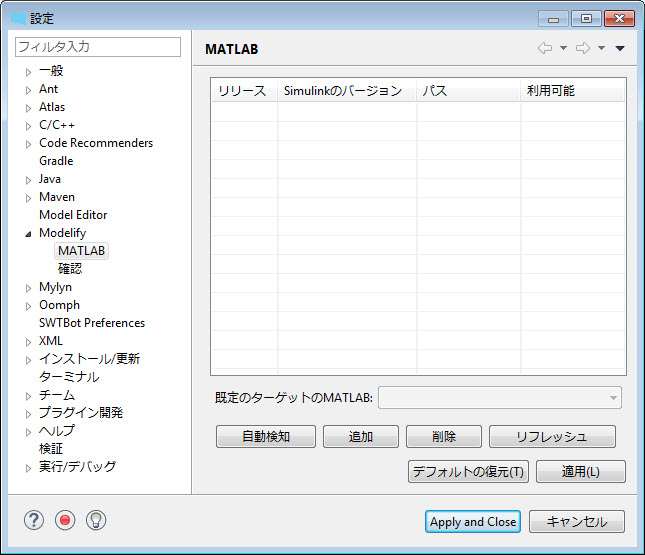645x555 pixels.
Task: Select the Model Editor tree item
Action: click(x=73, y=215)
